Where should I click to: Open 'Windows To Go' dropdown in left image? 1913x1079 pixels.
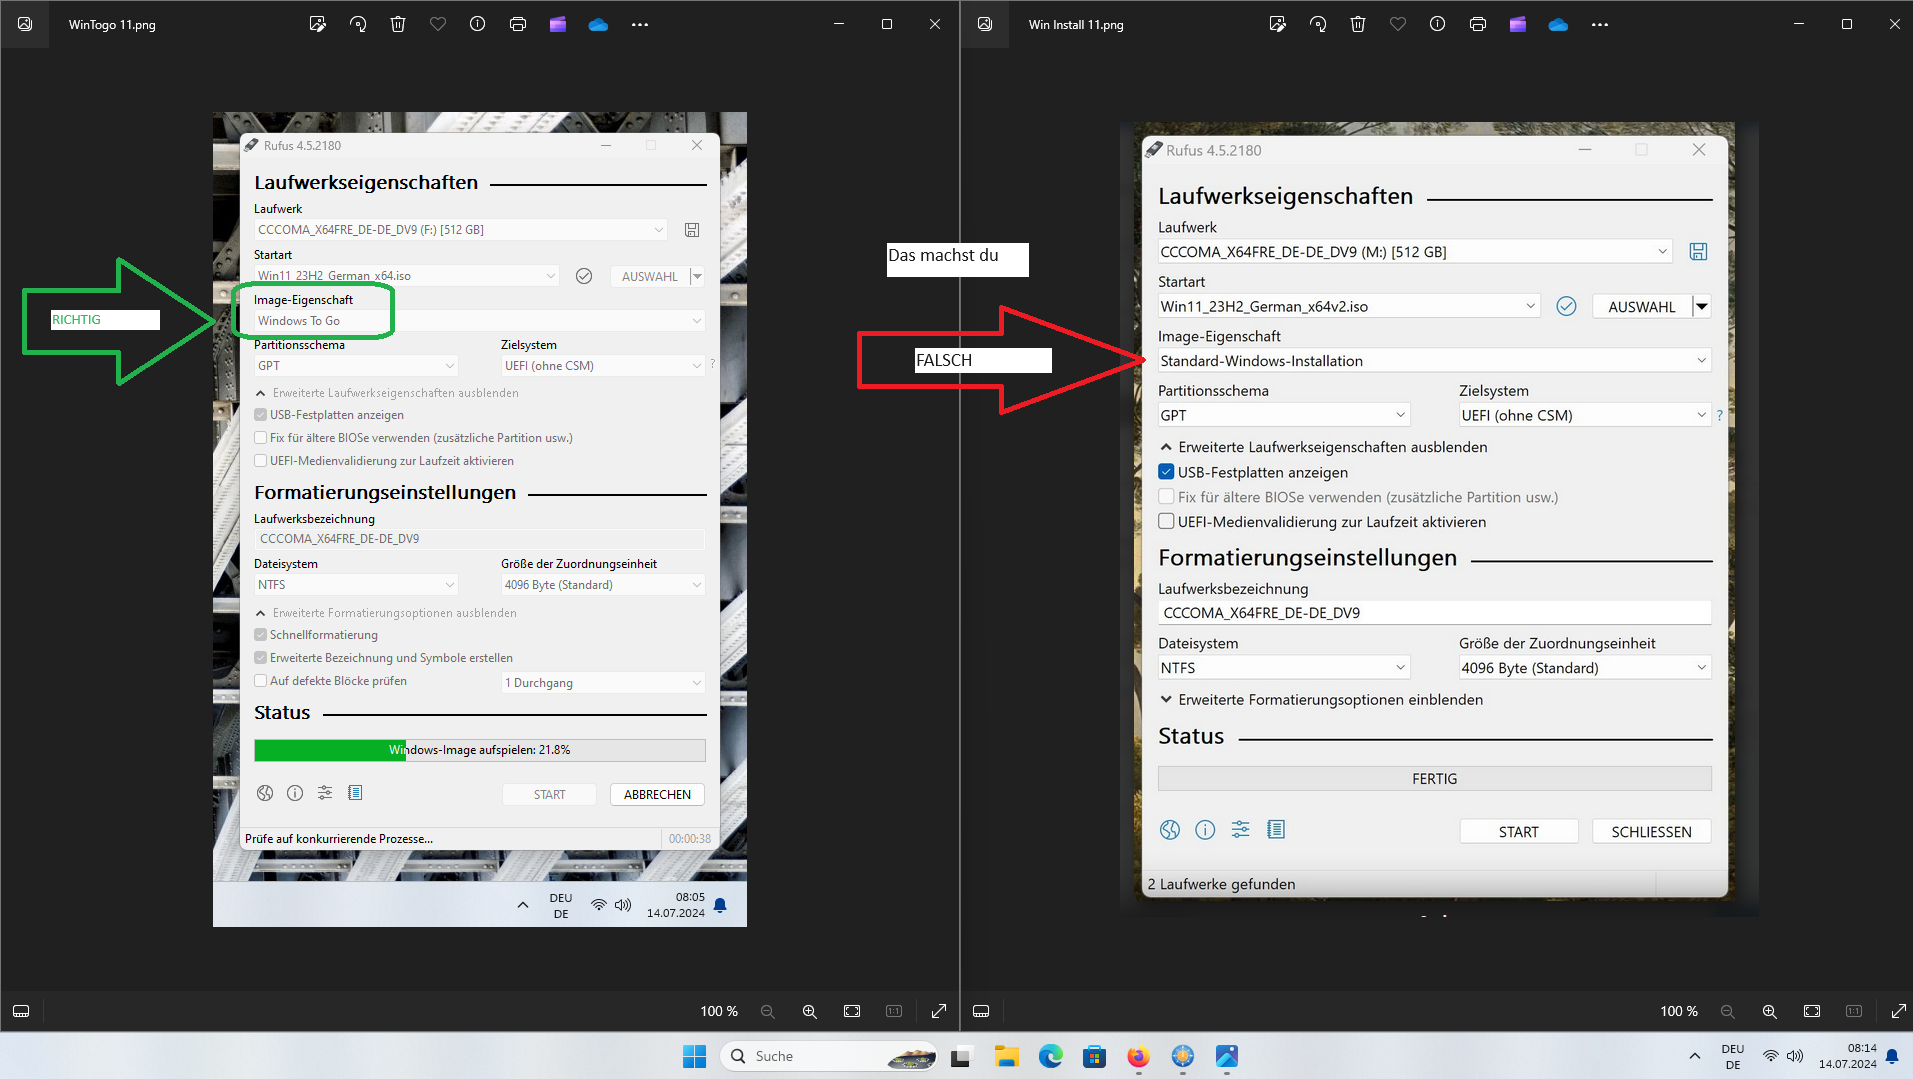point(479,320)
